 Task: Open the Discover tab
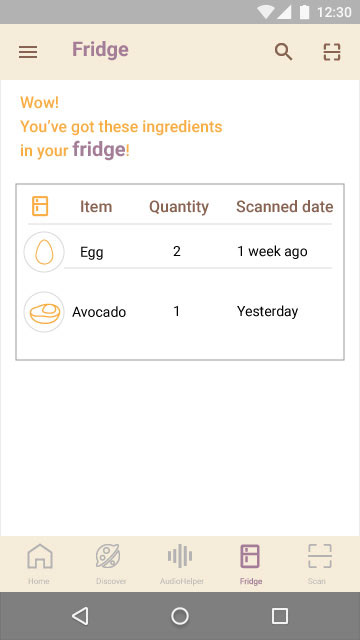[111, 564]
